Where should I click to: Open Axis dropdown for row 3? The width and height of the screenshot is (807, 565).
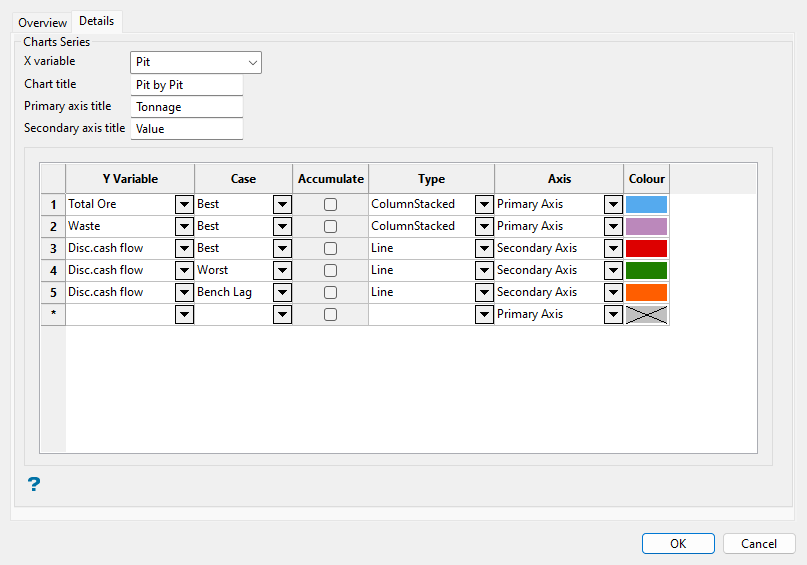613,248
